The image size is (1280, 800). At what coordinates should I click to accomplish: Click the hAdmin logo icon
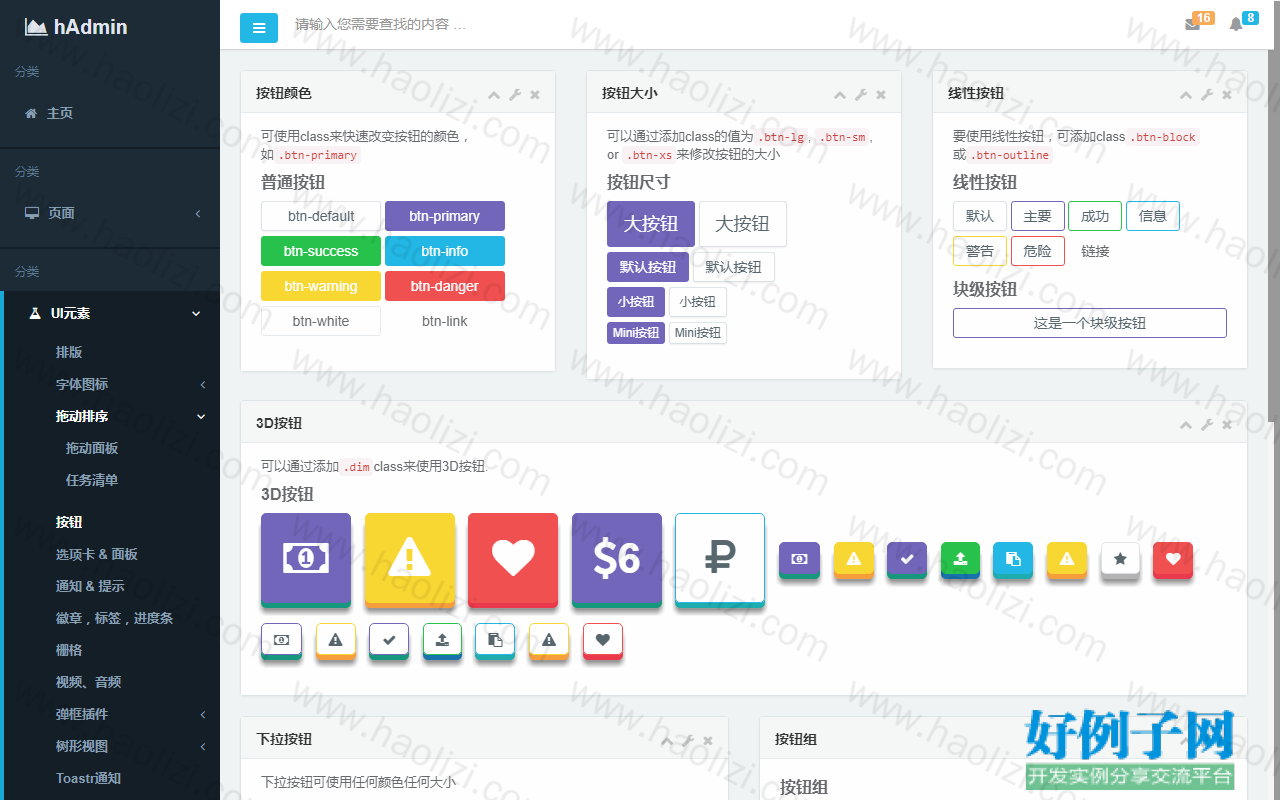pyautogui.click(x=36, y=28)
